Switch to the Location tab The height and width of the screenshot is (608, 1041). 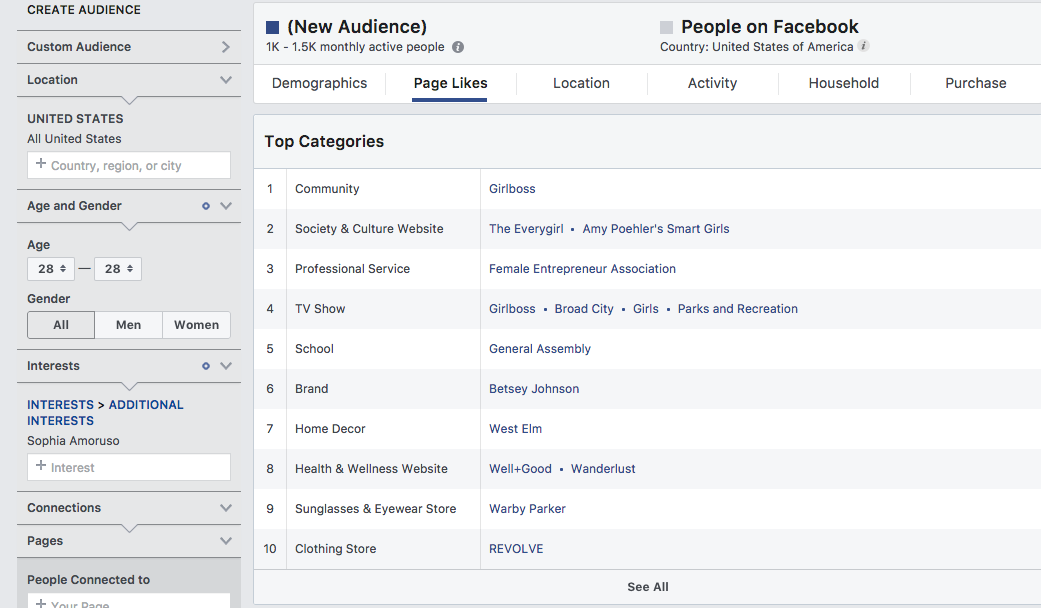point(581,83)
